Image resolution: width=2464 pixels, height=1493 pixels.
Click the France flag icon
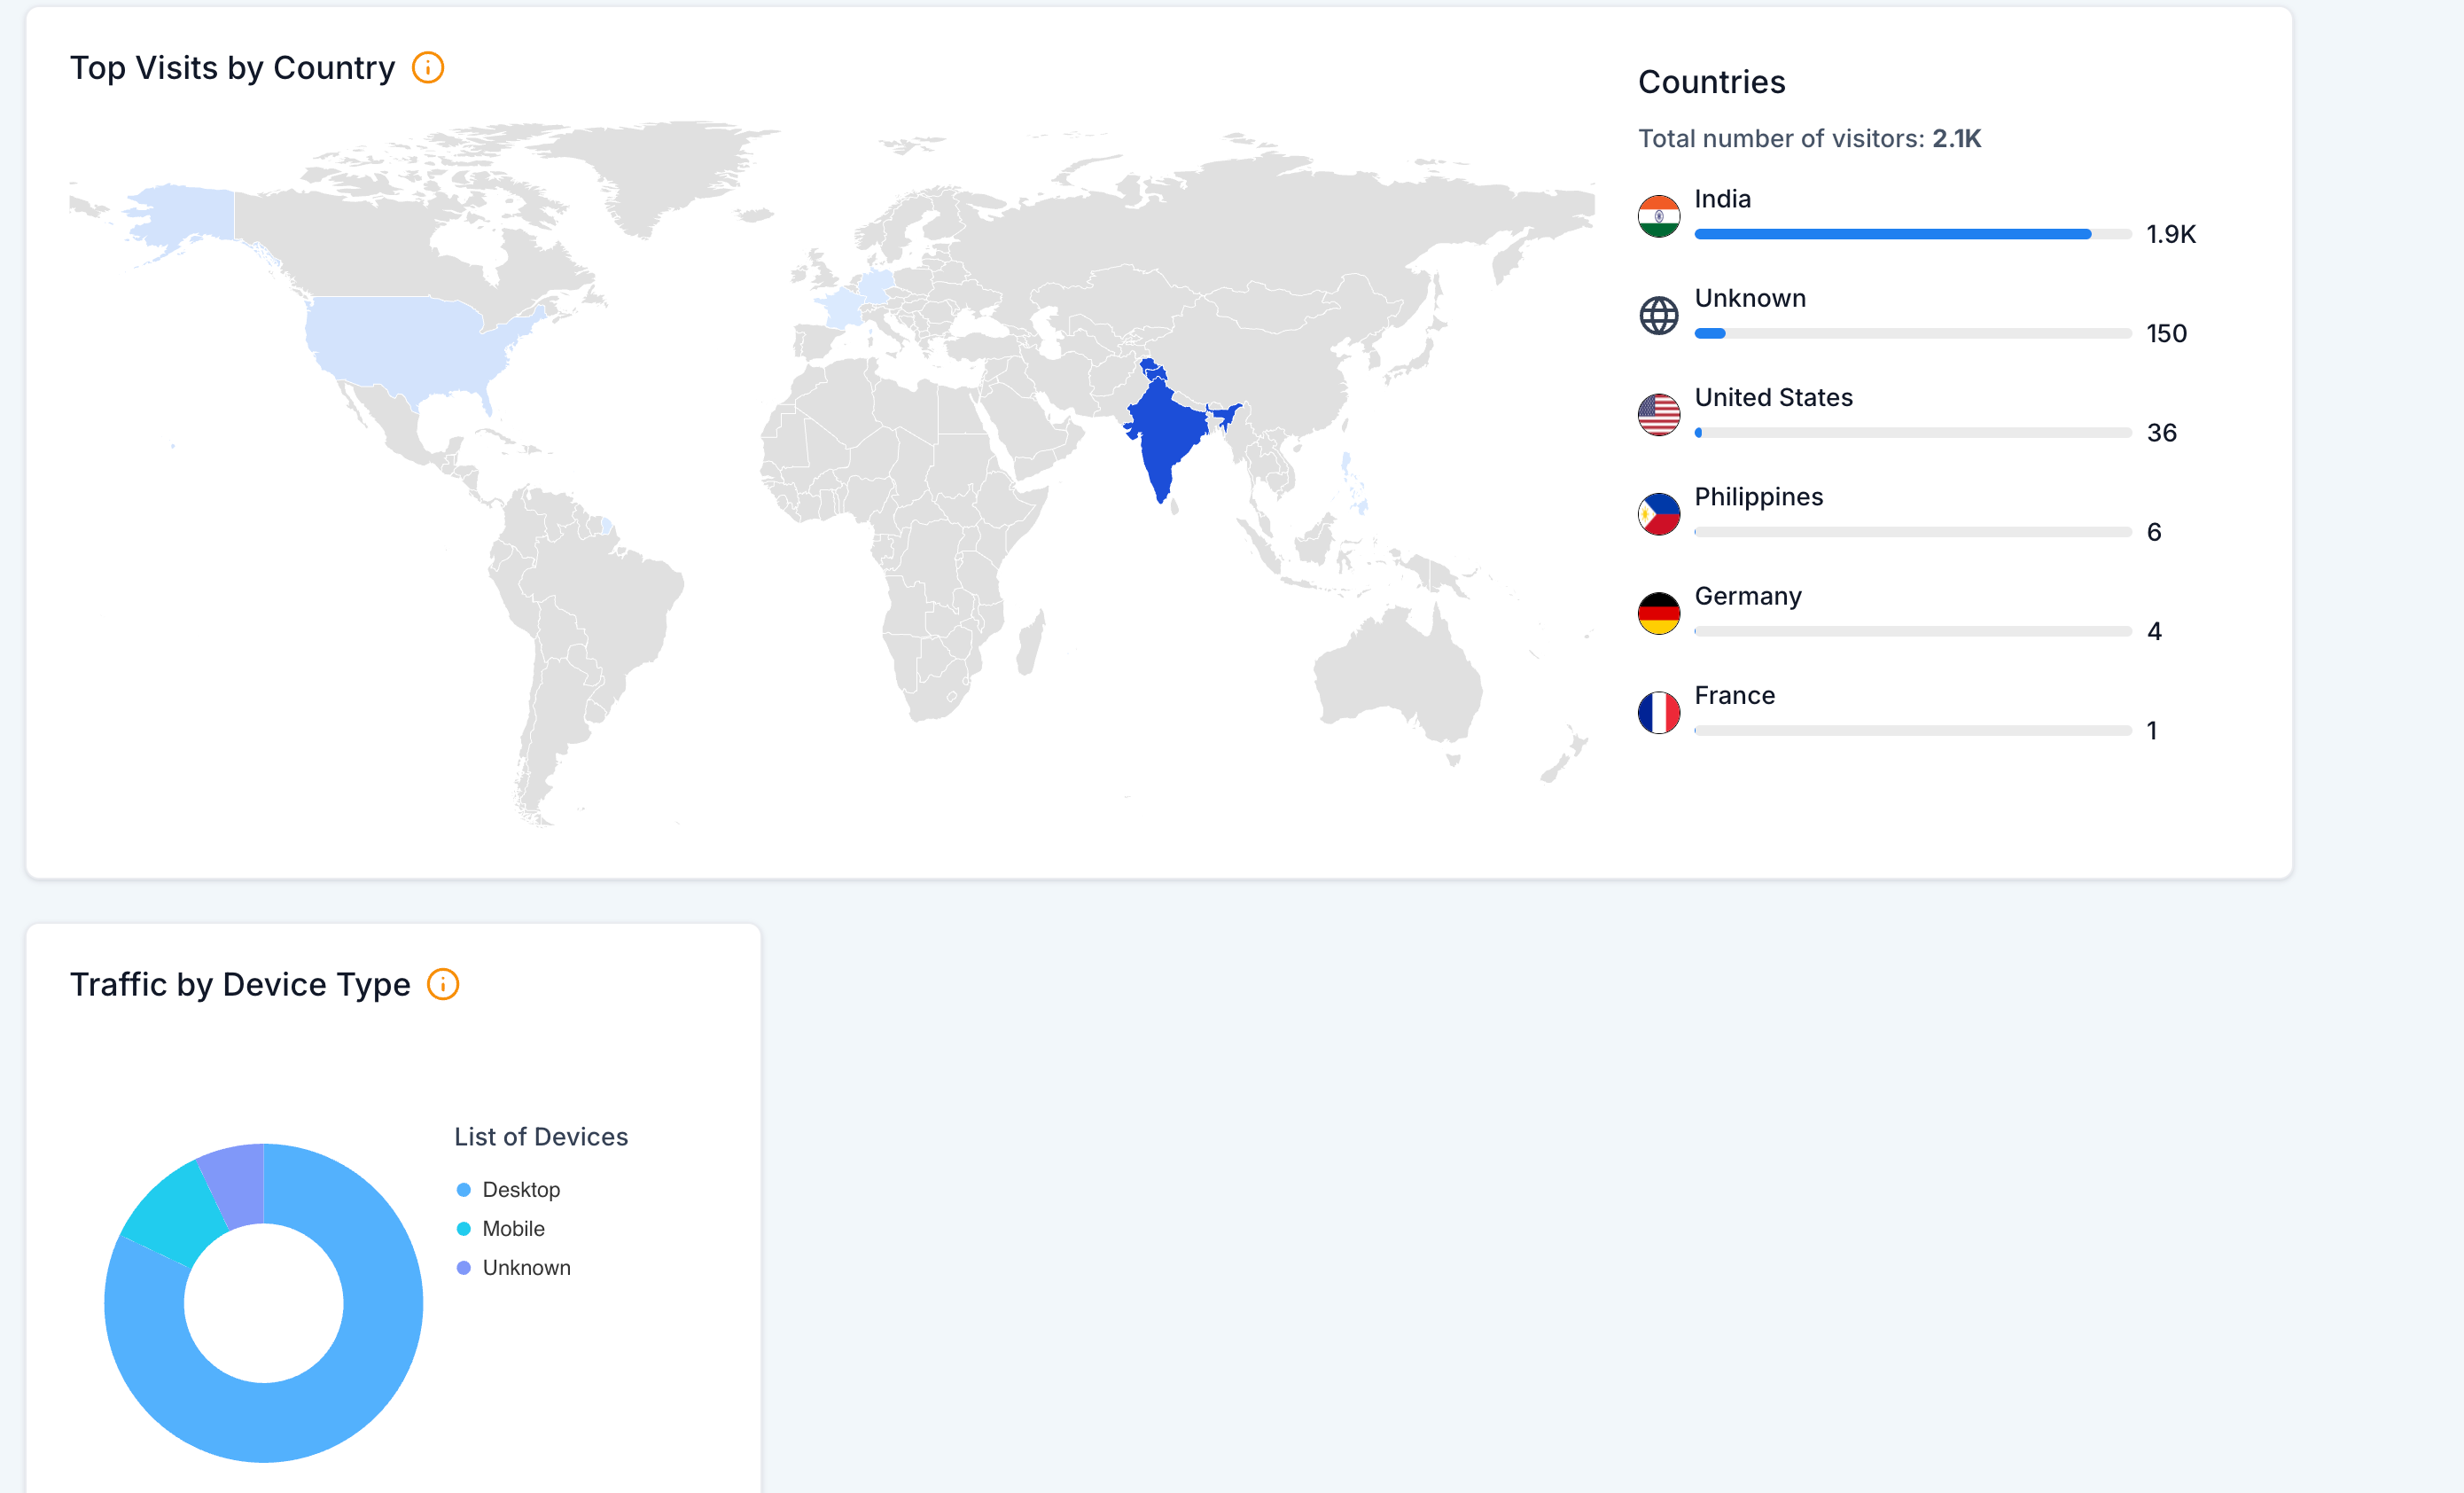tap(1658, 713)
